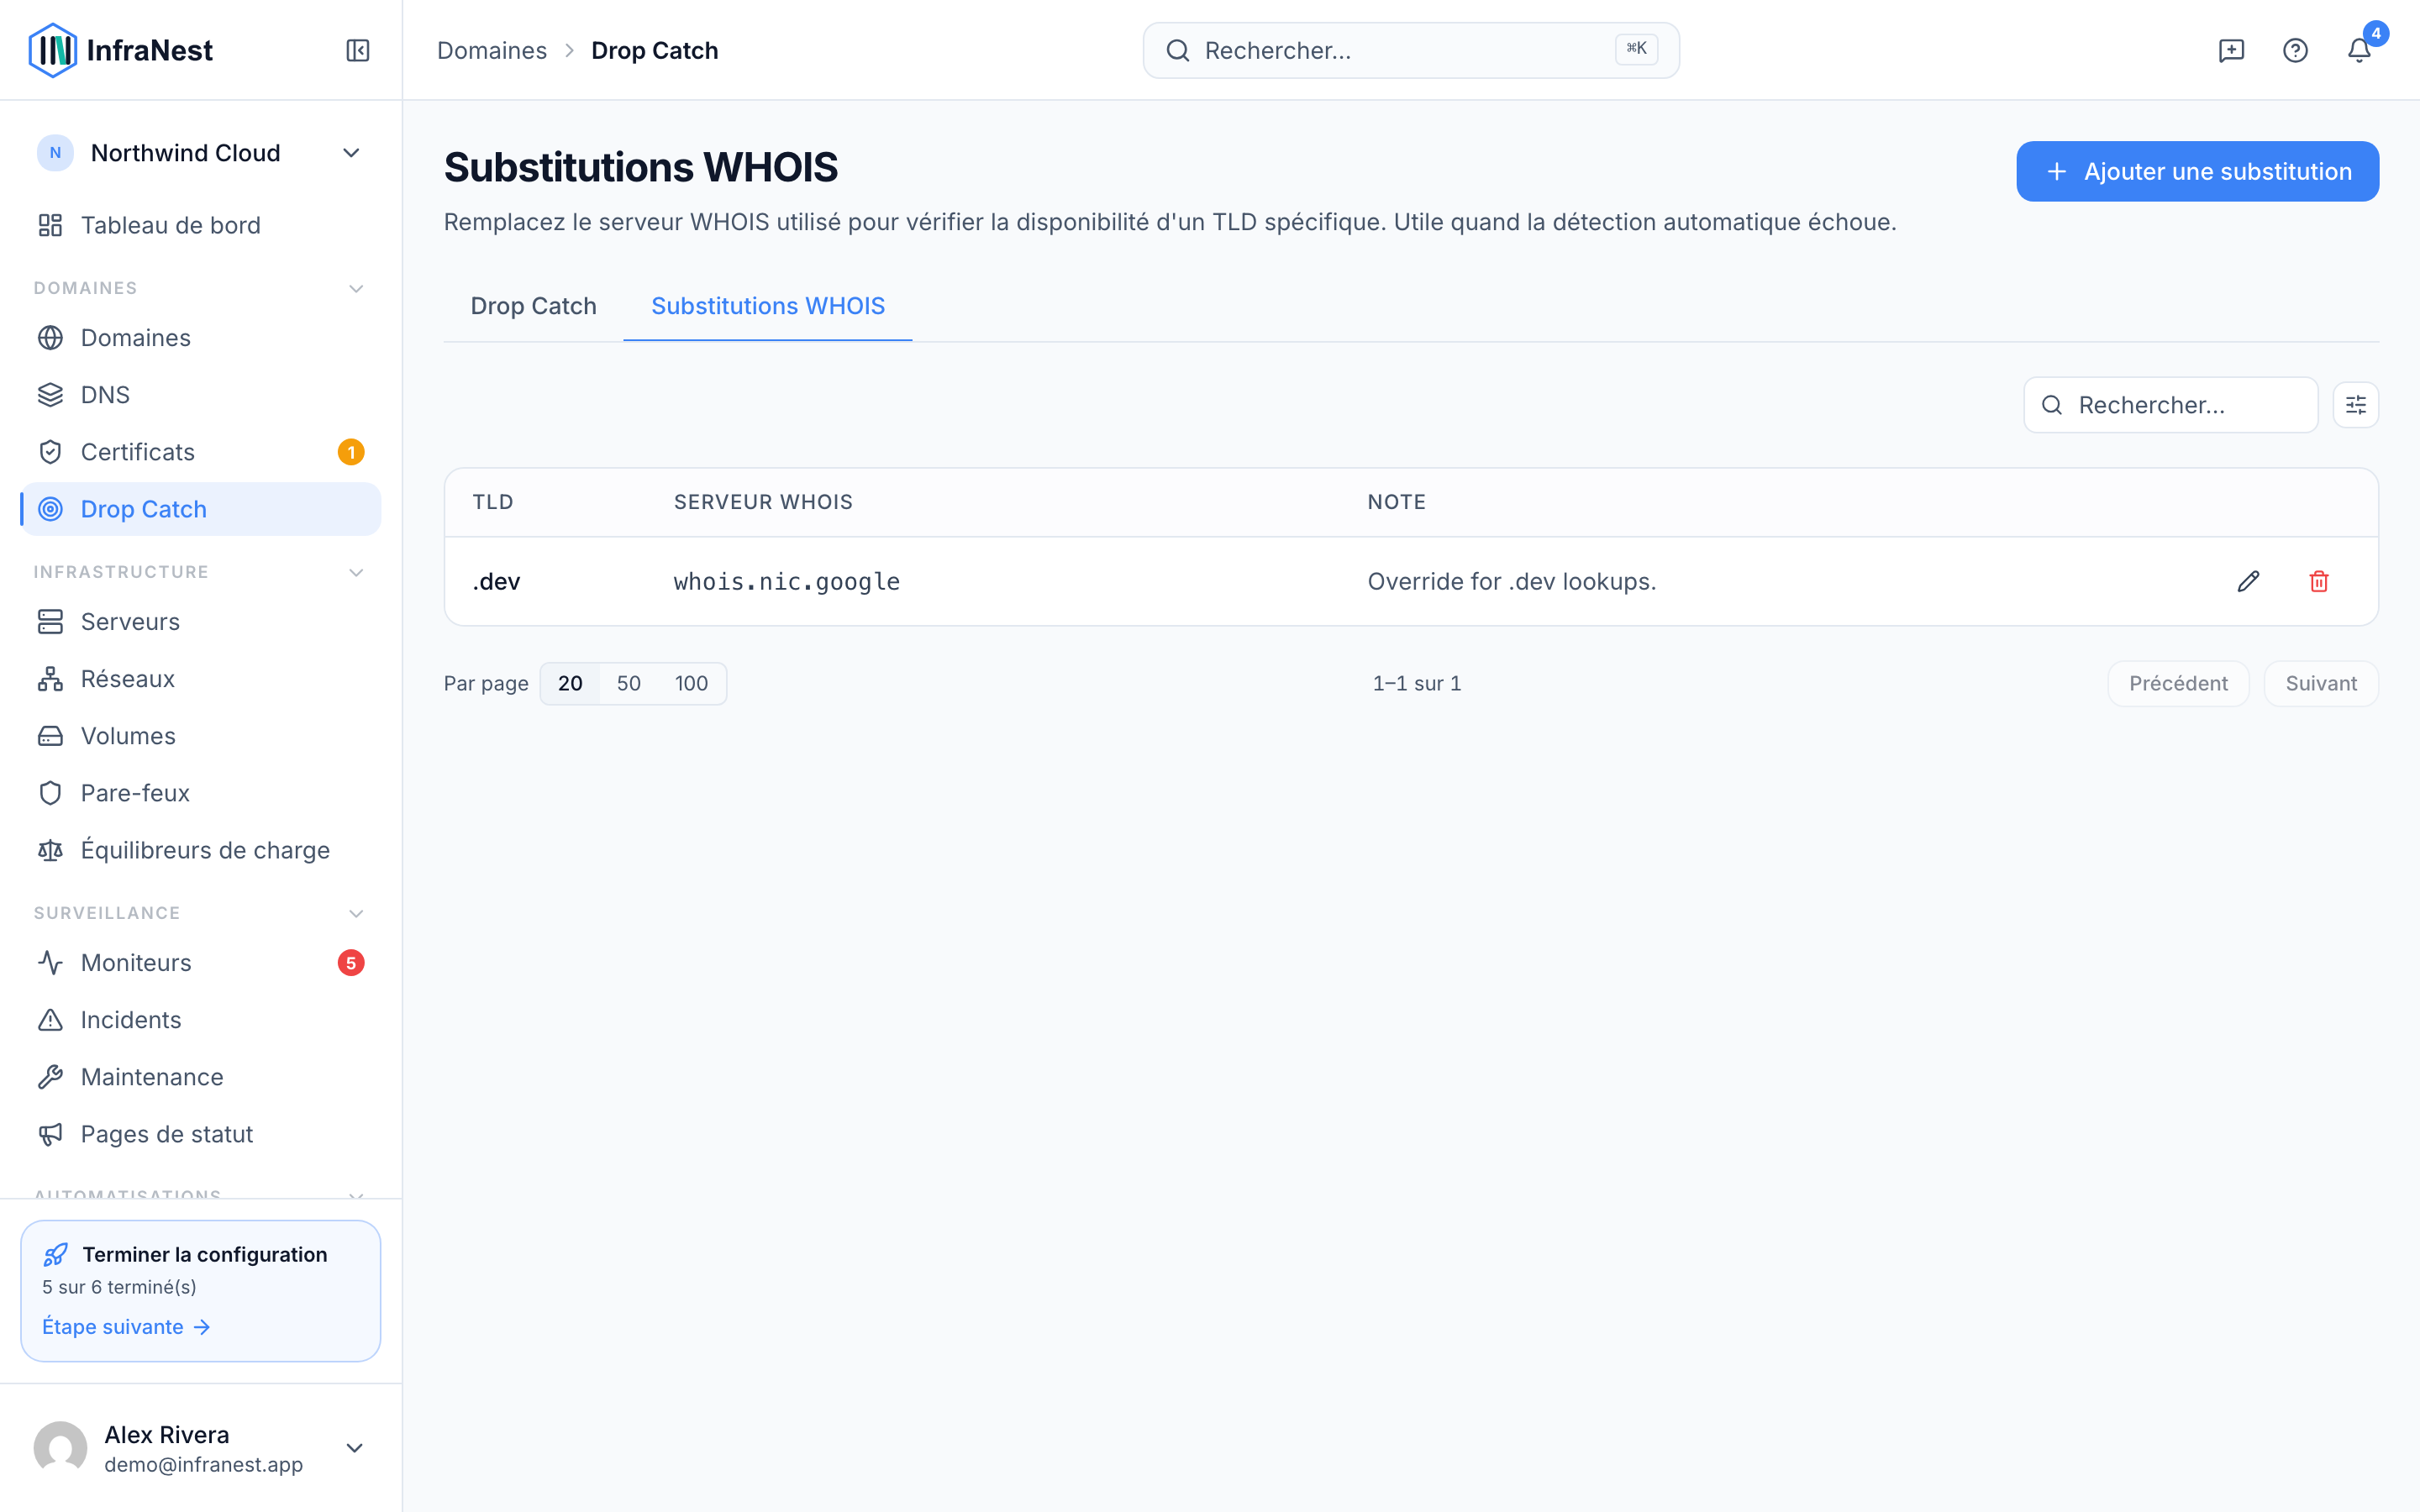This screenshot has height=1512, width=2420.
Task: Click the .dev TLD cell
Action: pyautogui.click(x=496, y=581)
